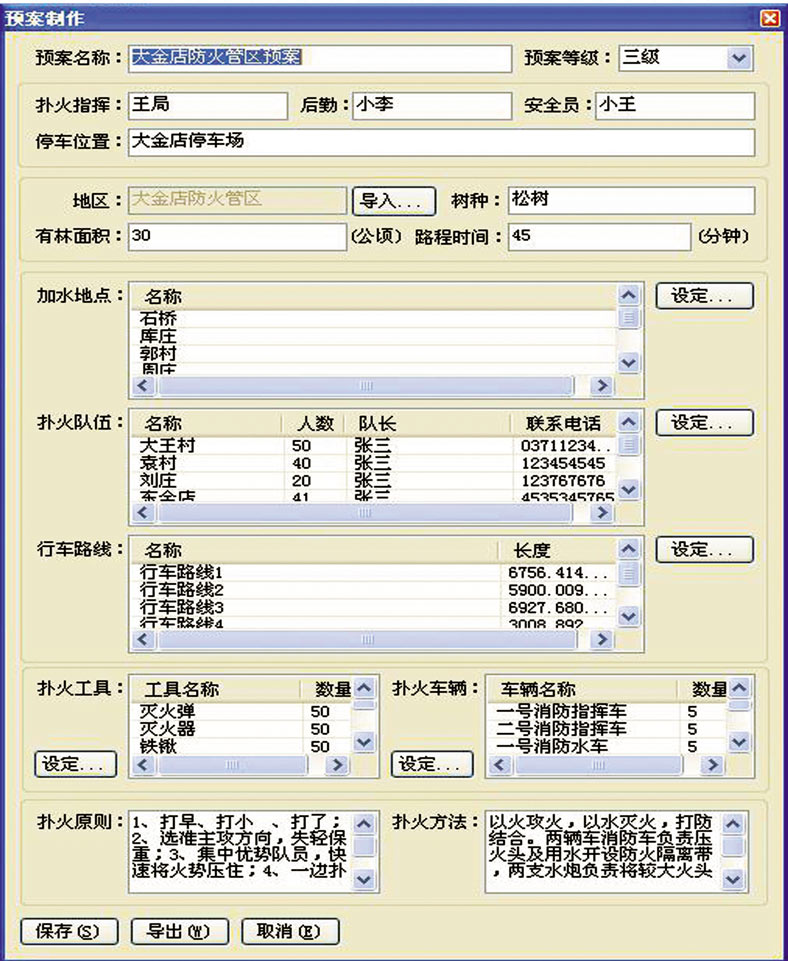Image resolution: width=788 pixels, height=961 pixels.
Task: Open the 预案等级 dropdown arrow
Action: [x=739, y=58]
